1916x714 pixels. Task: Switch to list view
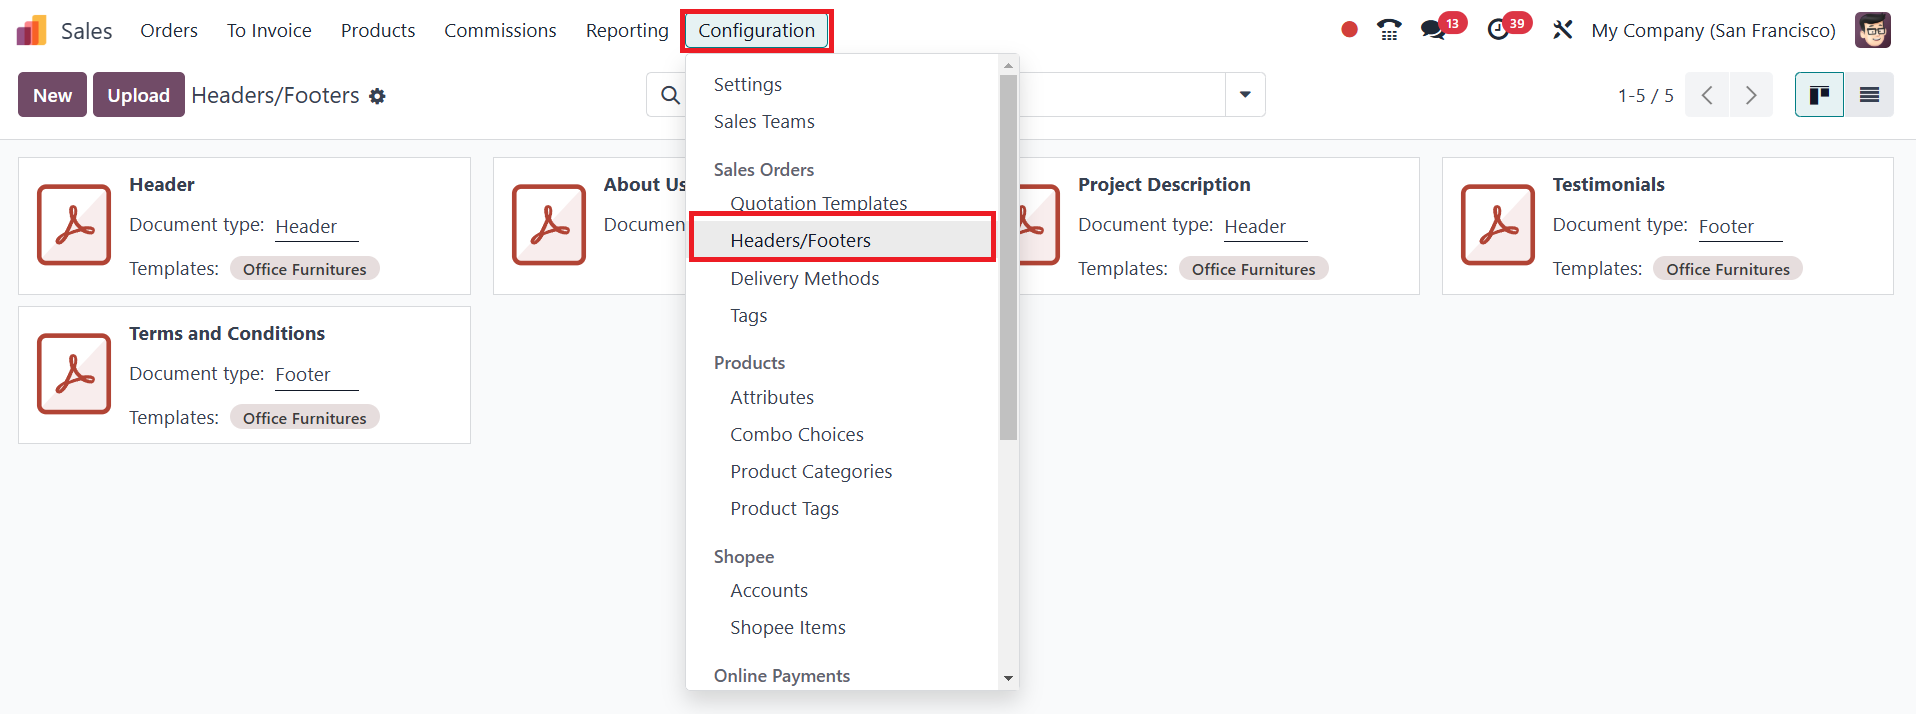(1869, 95)
